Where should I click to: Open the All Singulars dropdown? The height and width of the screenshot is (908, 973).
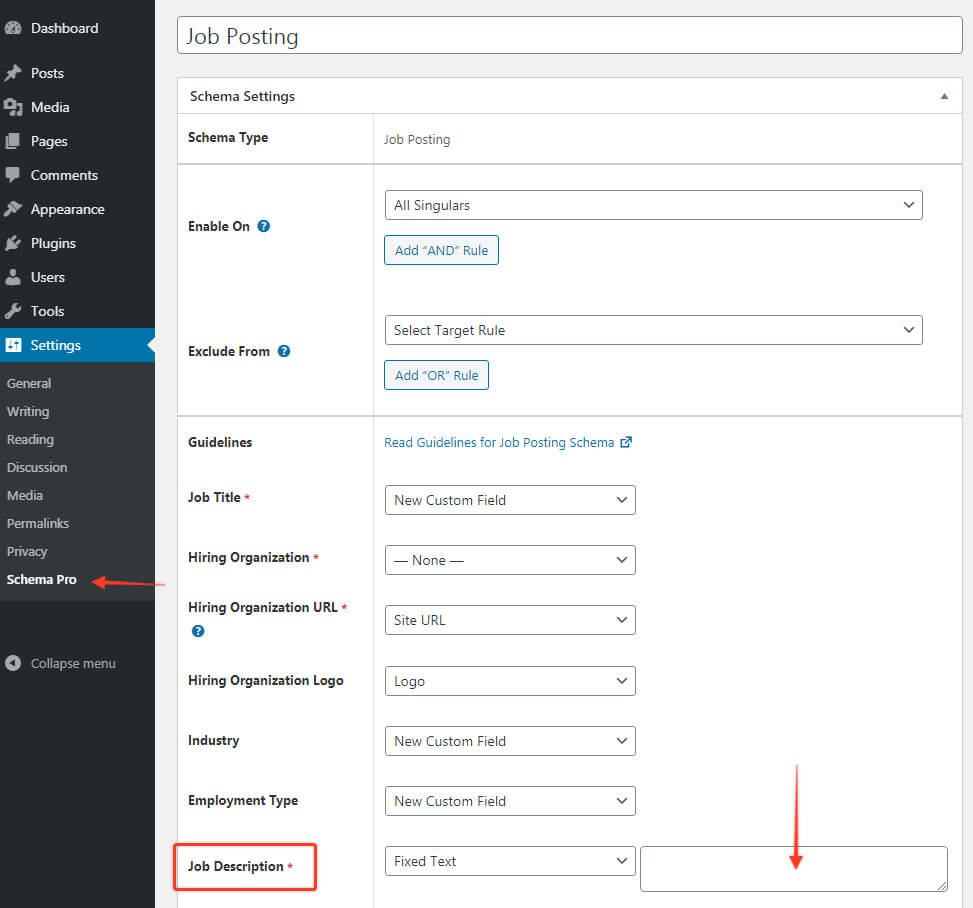pyautogui.click(x=653, y=205)
